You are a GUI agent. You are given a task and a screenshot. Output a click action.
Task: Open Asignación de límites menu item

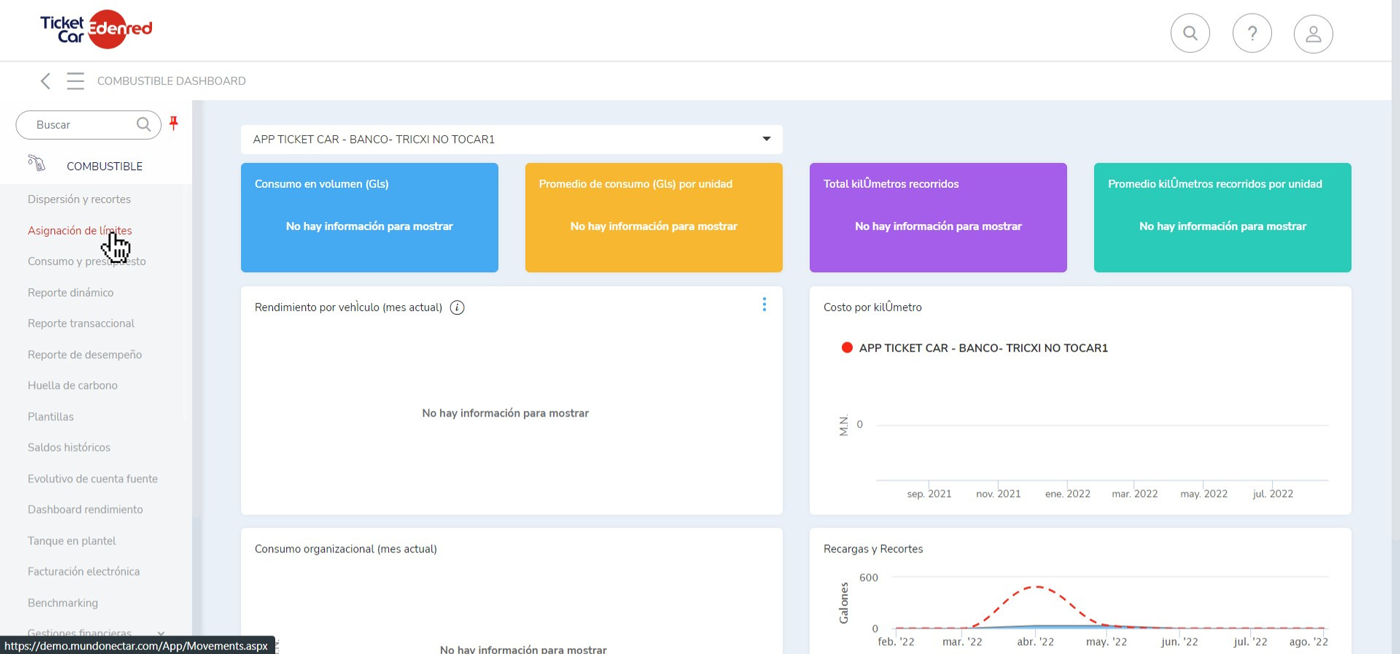tap(80, 230)
